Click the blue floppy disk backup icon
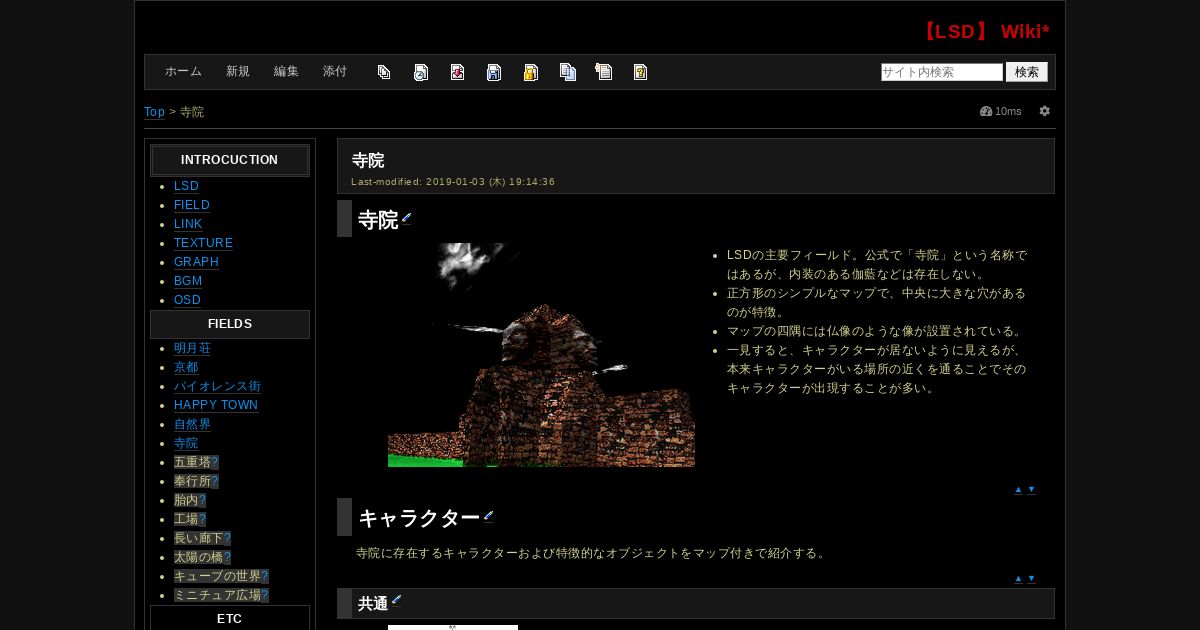Viewport: 1200px width, 630px height. pos(494,72)
